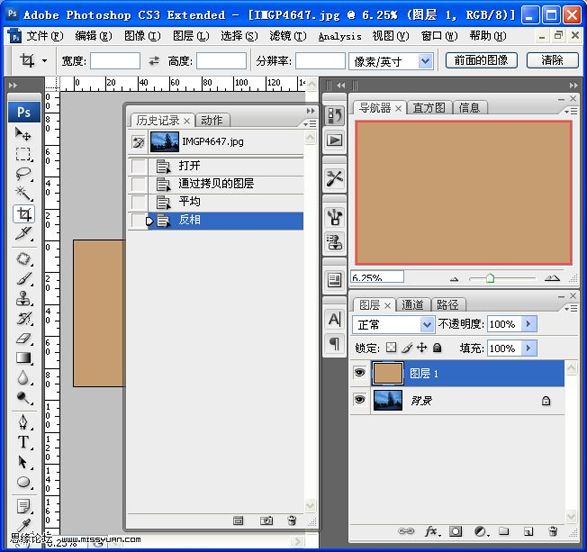Select the Move tool
Screen dimensions: 587x552
pos(23,134)
